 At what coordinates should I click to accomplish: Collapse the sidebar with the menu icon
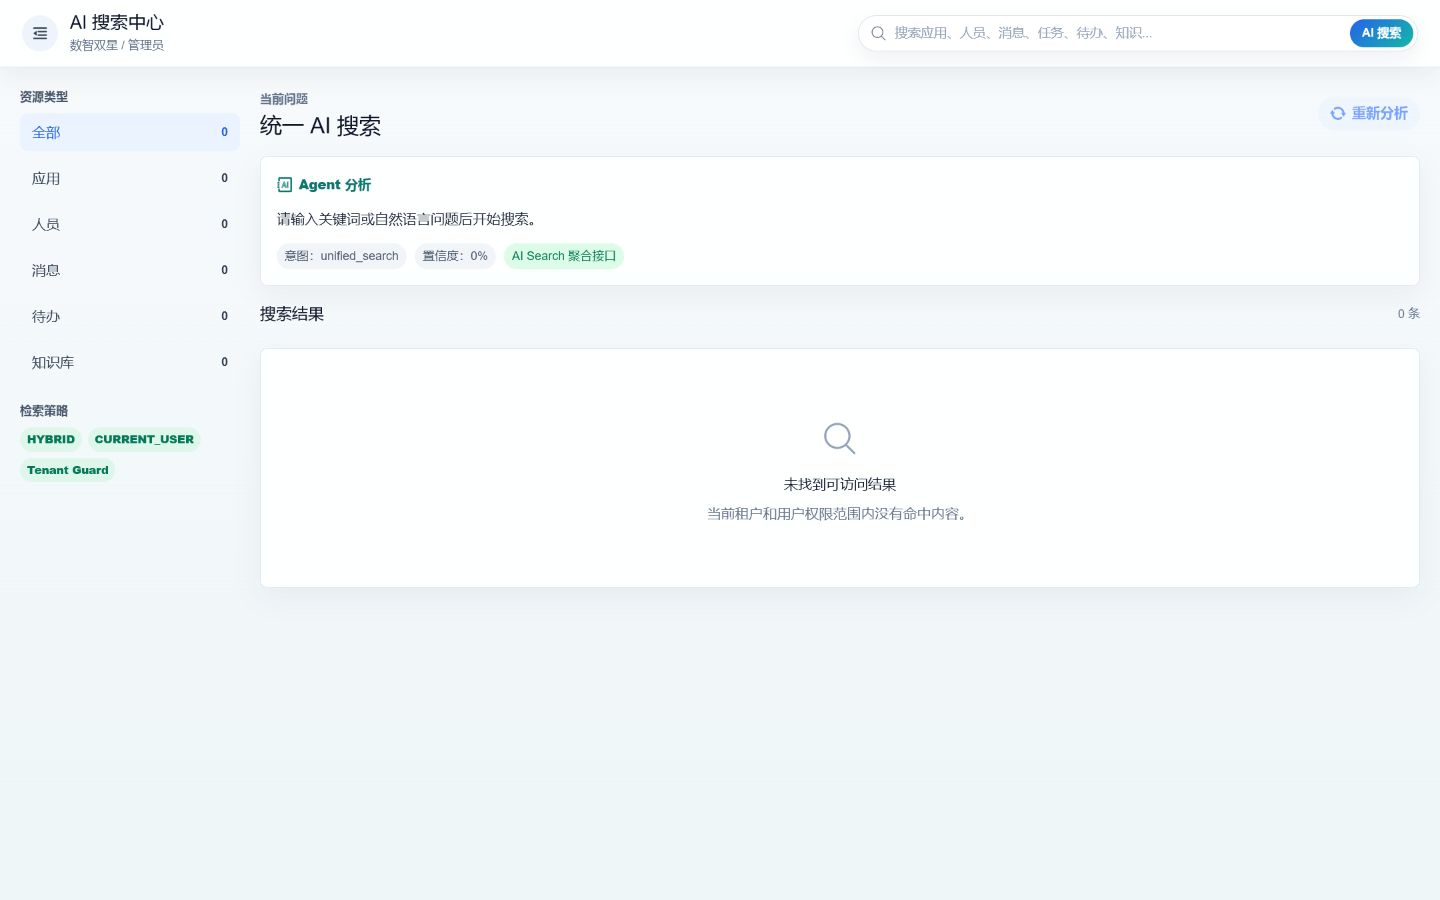(x=40, y=33)
